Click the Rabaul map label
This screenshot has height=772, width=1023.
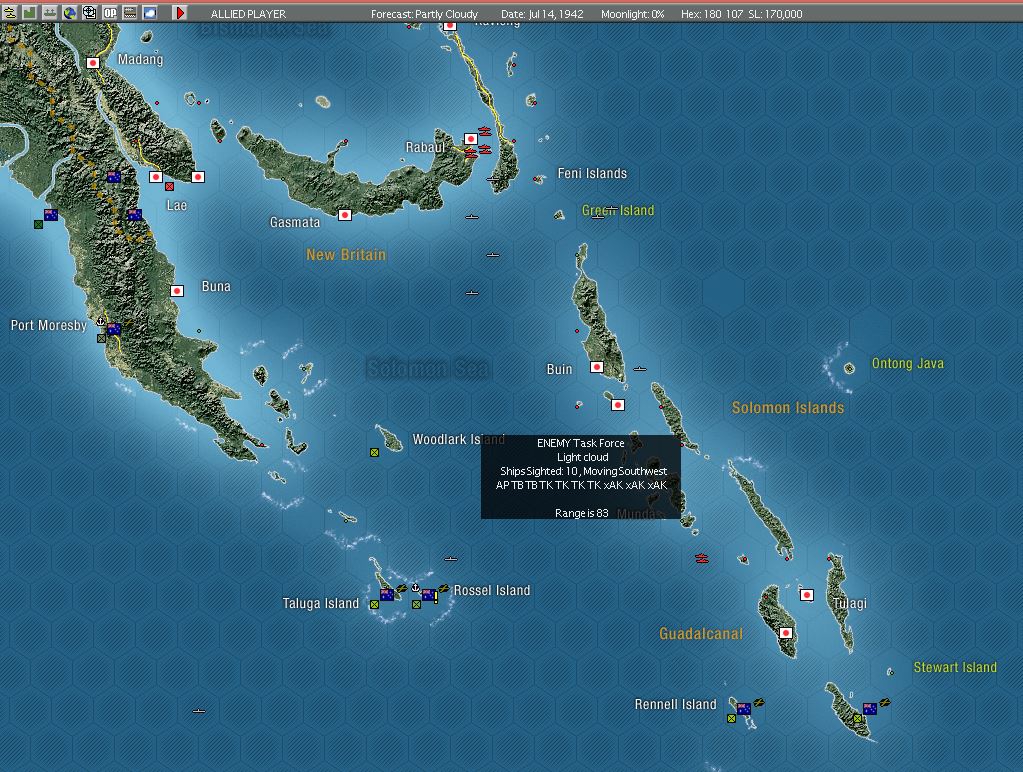coord(425,147)
